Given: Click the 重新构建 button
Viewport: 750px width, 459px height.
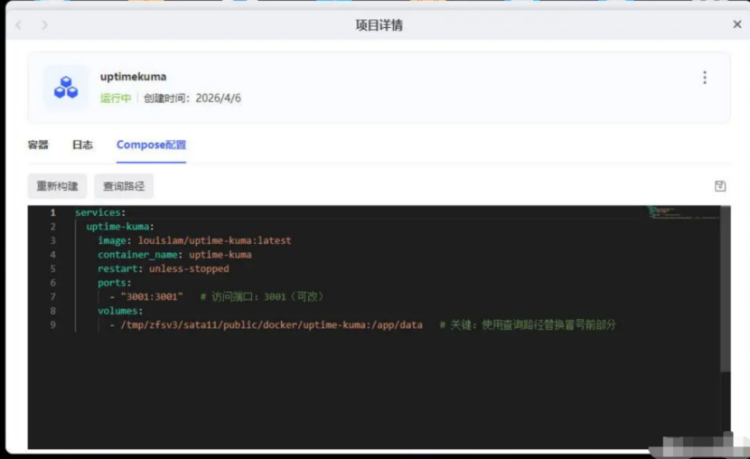Looking at the screenshot, I should tap(57, 186).
